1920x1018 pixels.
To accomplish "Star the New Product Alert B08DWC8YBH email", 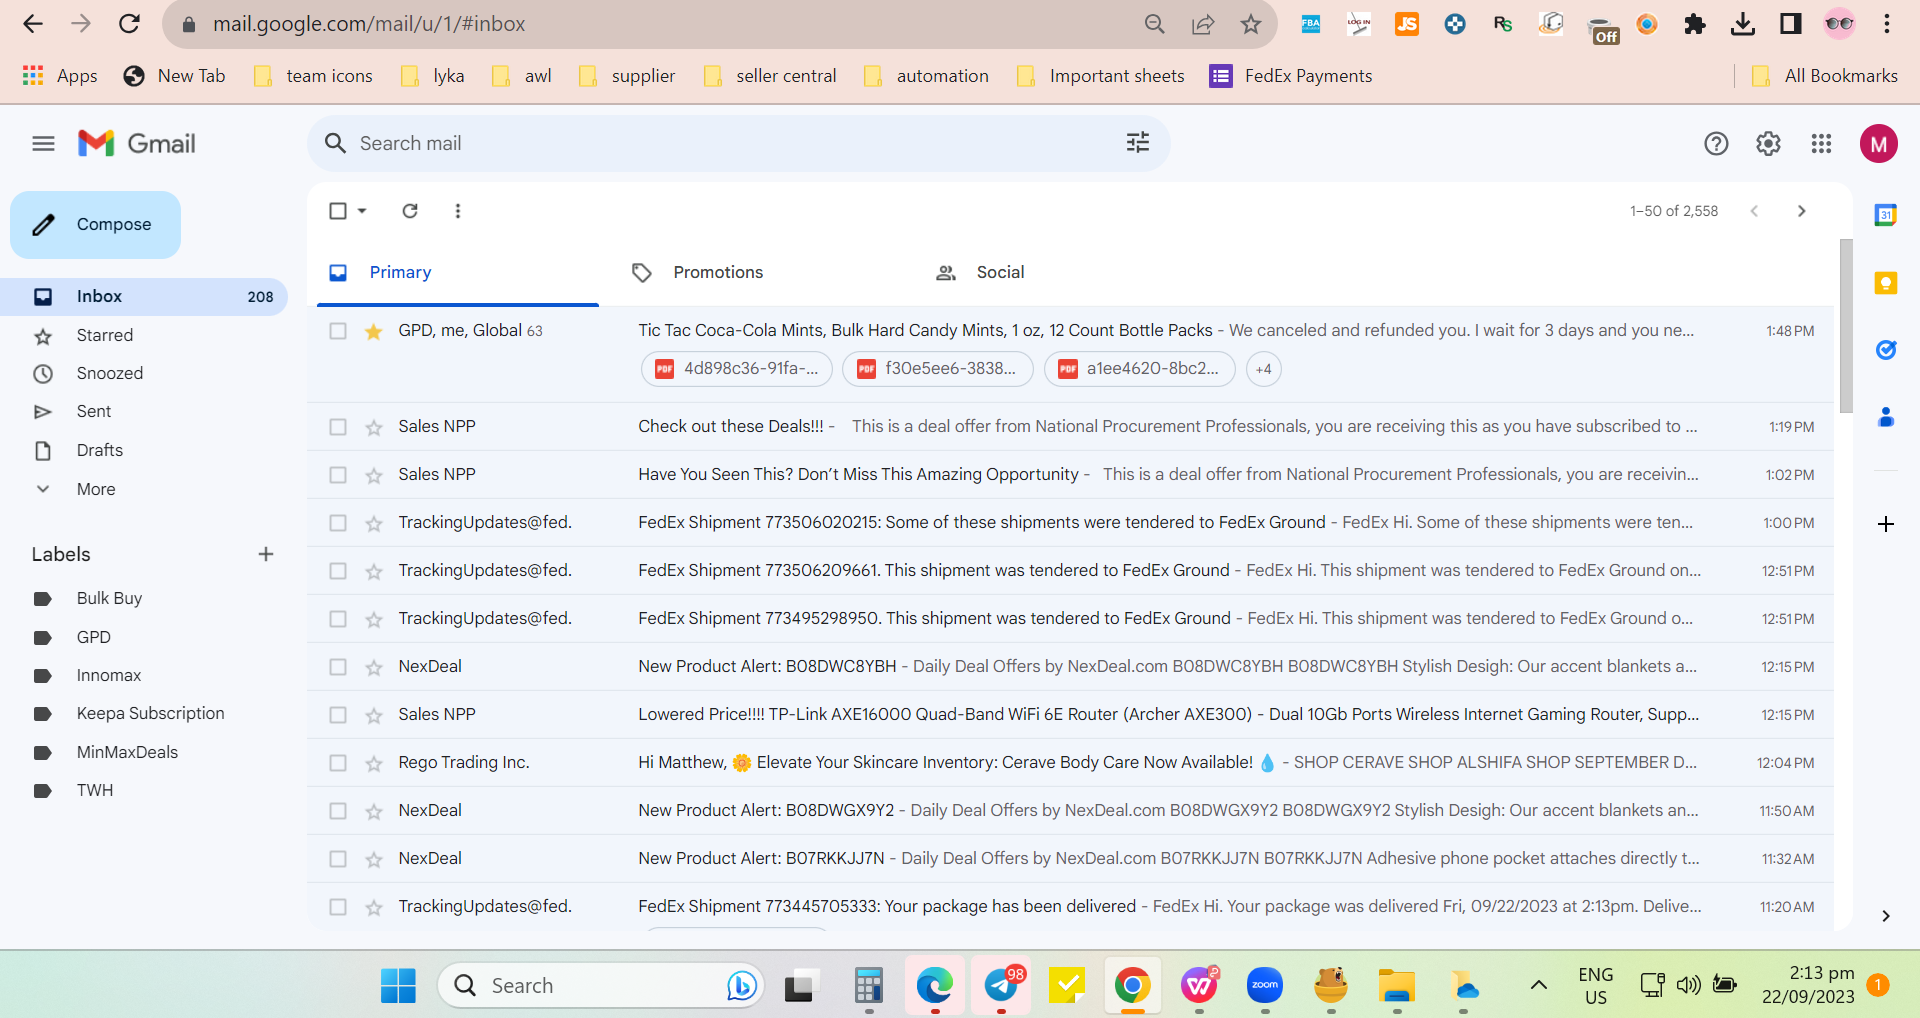I will pyautogui.click(x=374, y=667).
